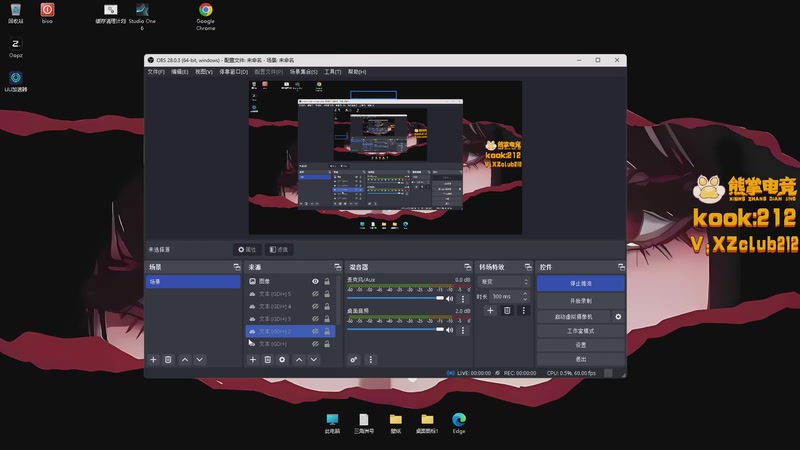Show the 文本 (GDI+) 5 source
800x450 pixels.
tap(315, 294)
